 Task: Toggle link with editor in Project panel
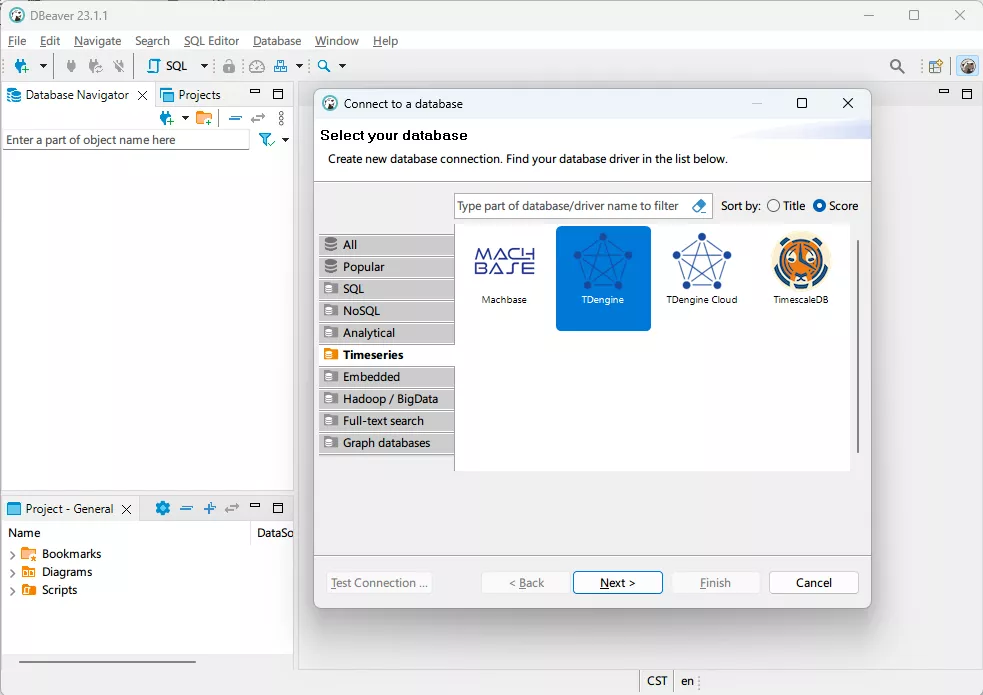(232, 508)
